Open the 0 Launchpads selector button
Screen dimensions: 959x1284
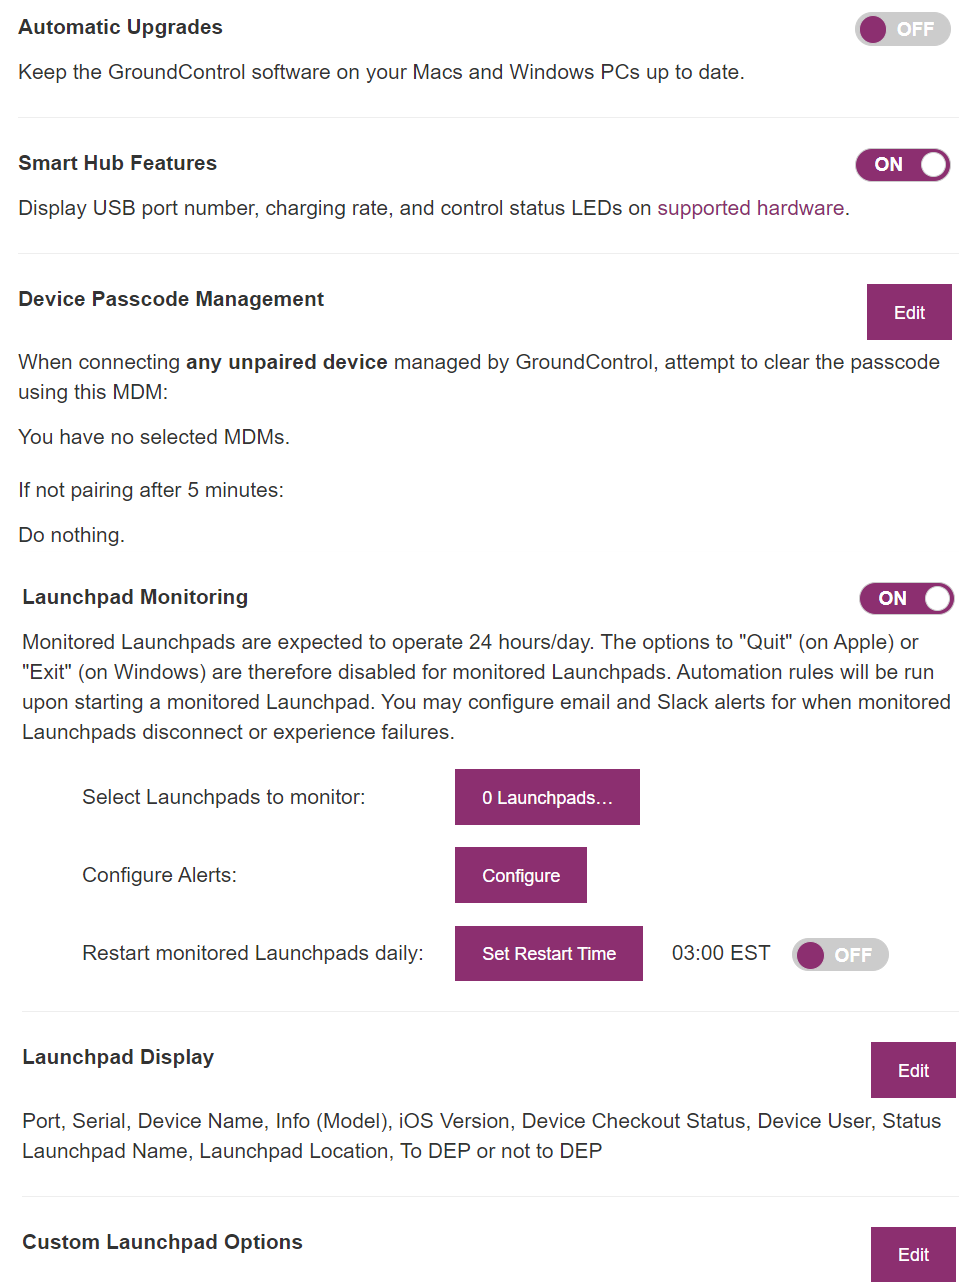[x=547, y=797]
